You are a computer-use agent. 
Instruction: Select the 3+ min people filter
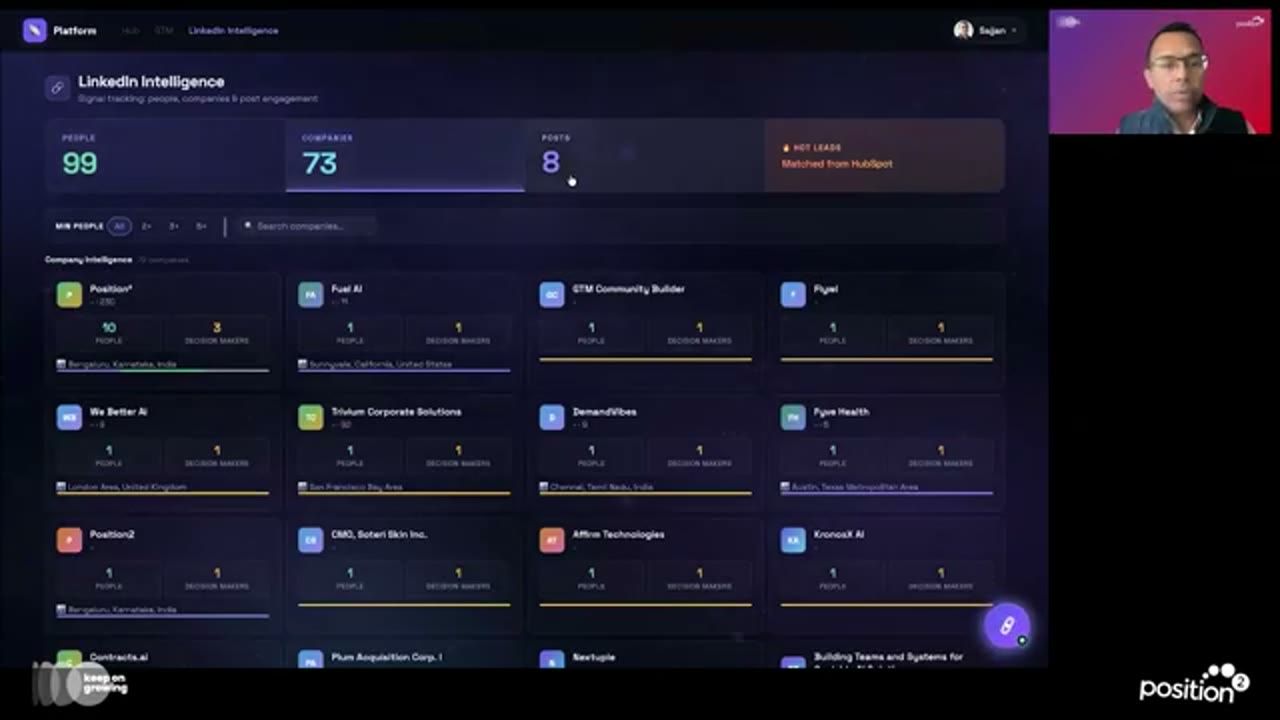tap(174, 226)
